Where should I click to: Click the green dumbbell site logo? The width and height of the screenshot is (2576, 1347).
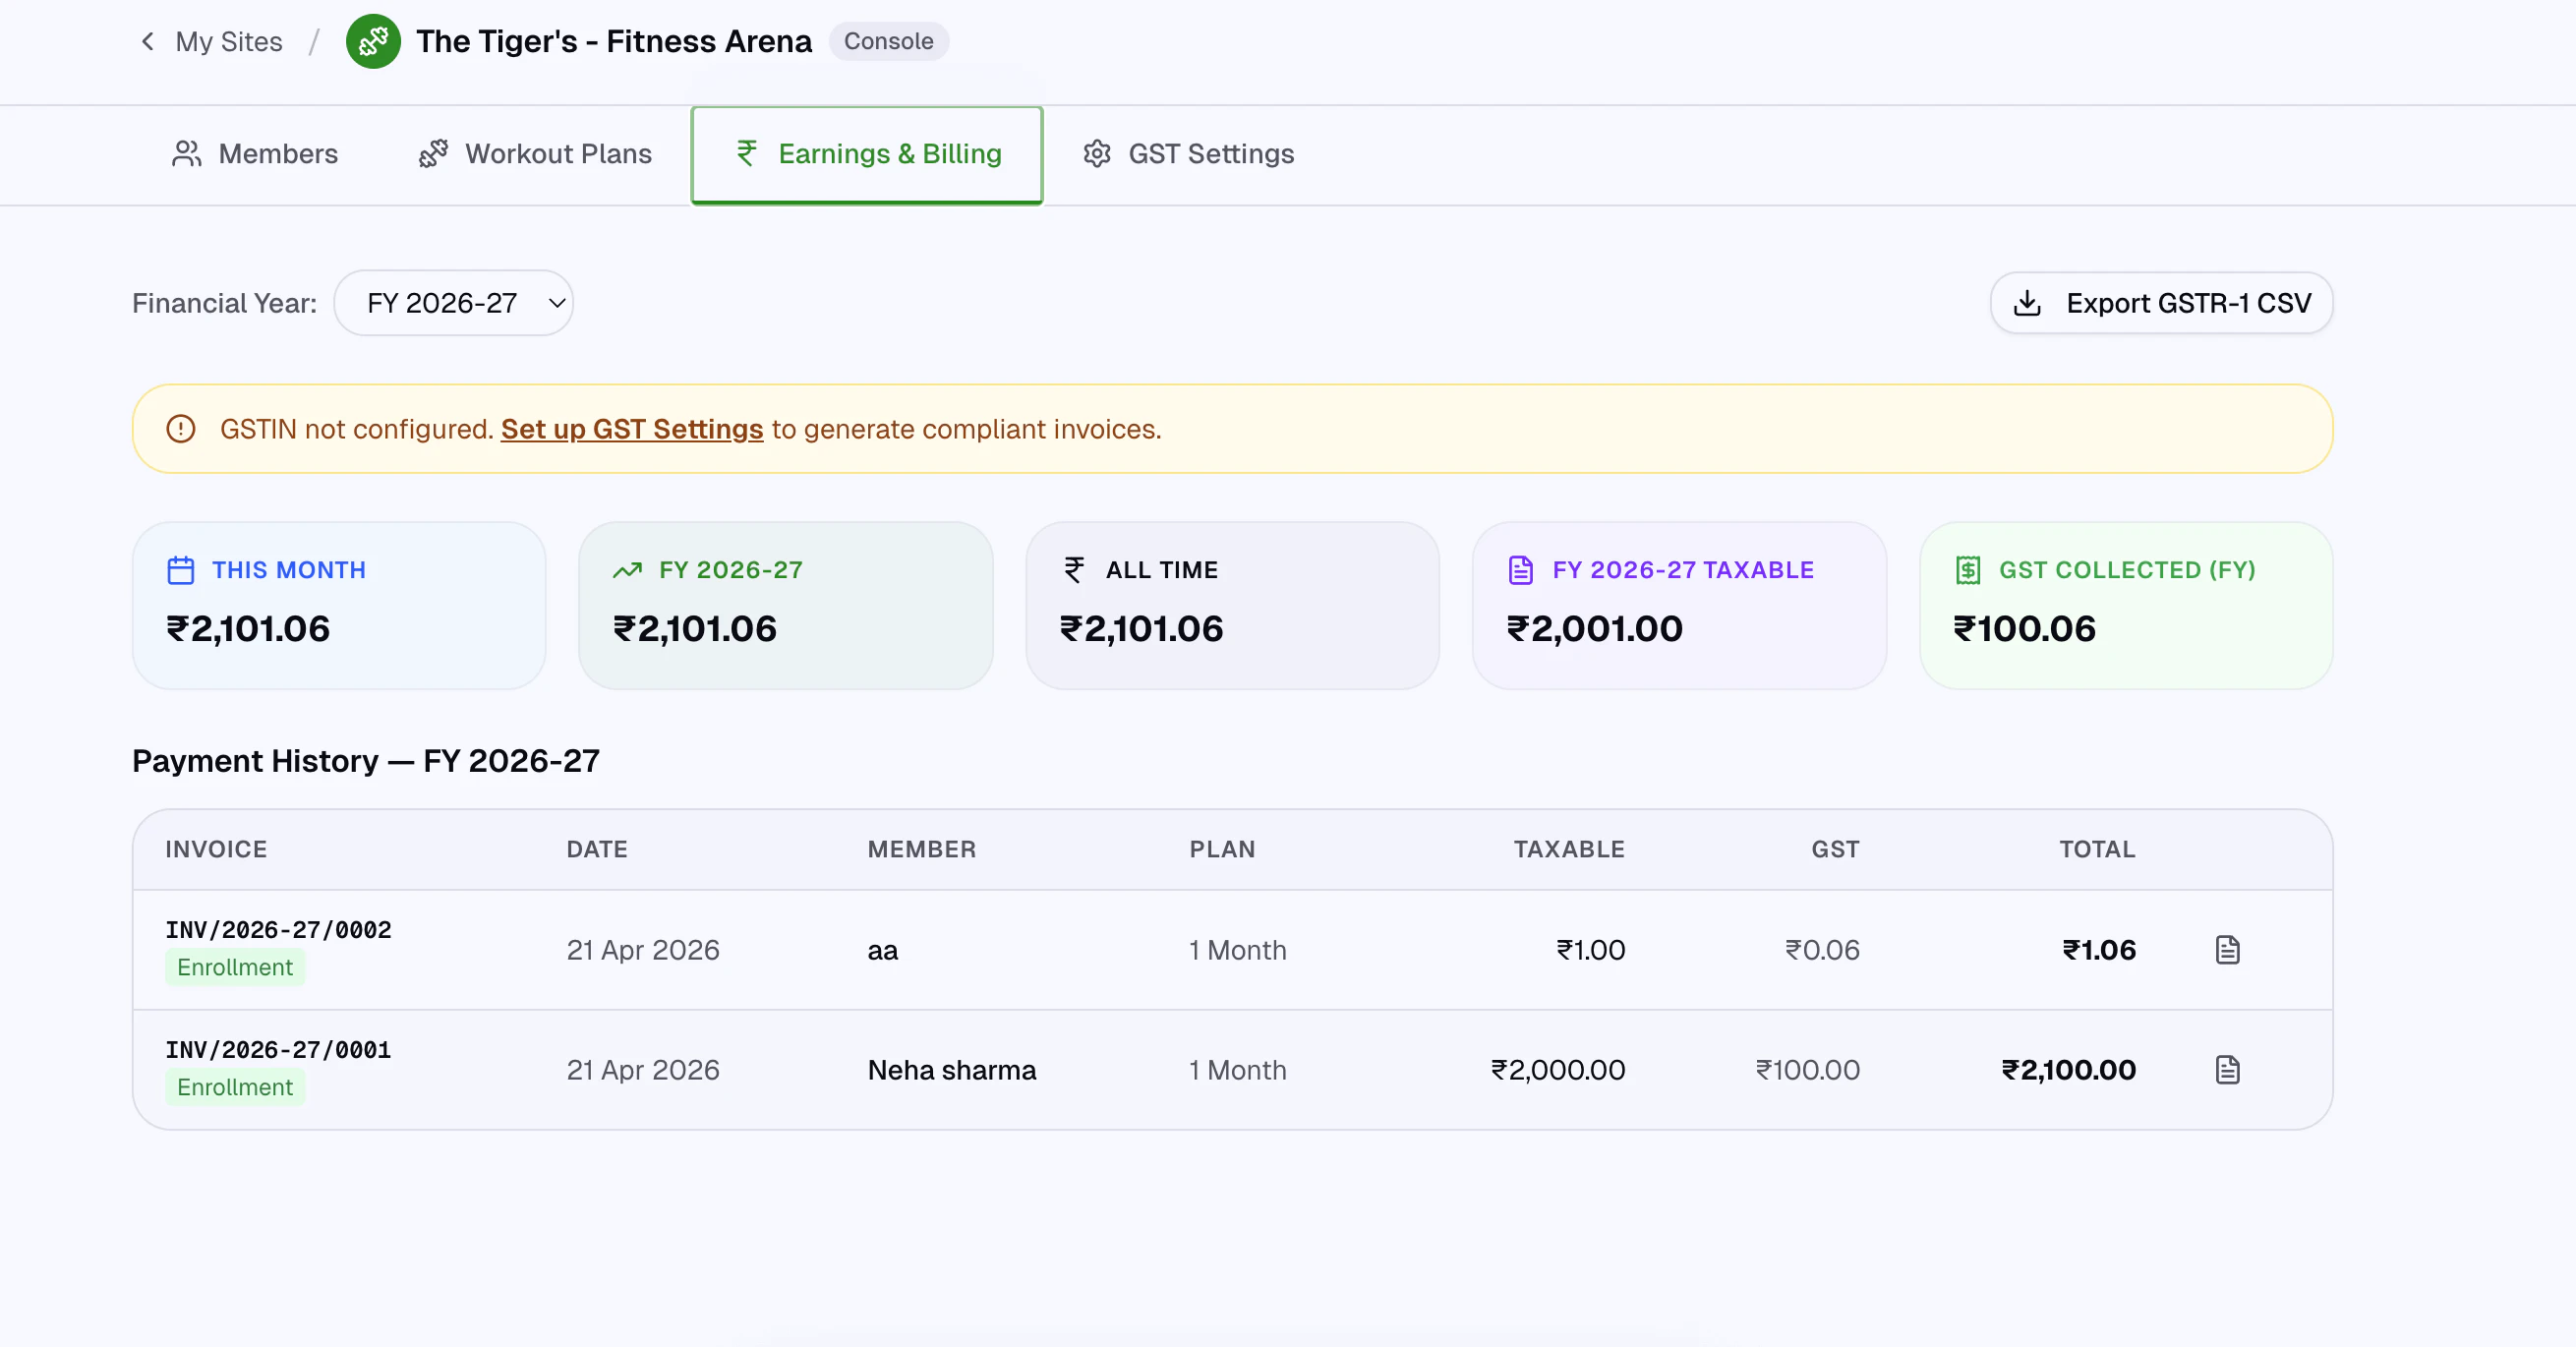(x=373, y=41)
